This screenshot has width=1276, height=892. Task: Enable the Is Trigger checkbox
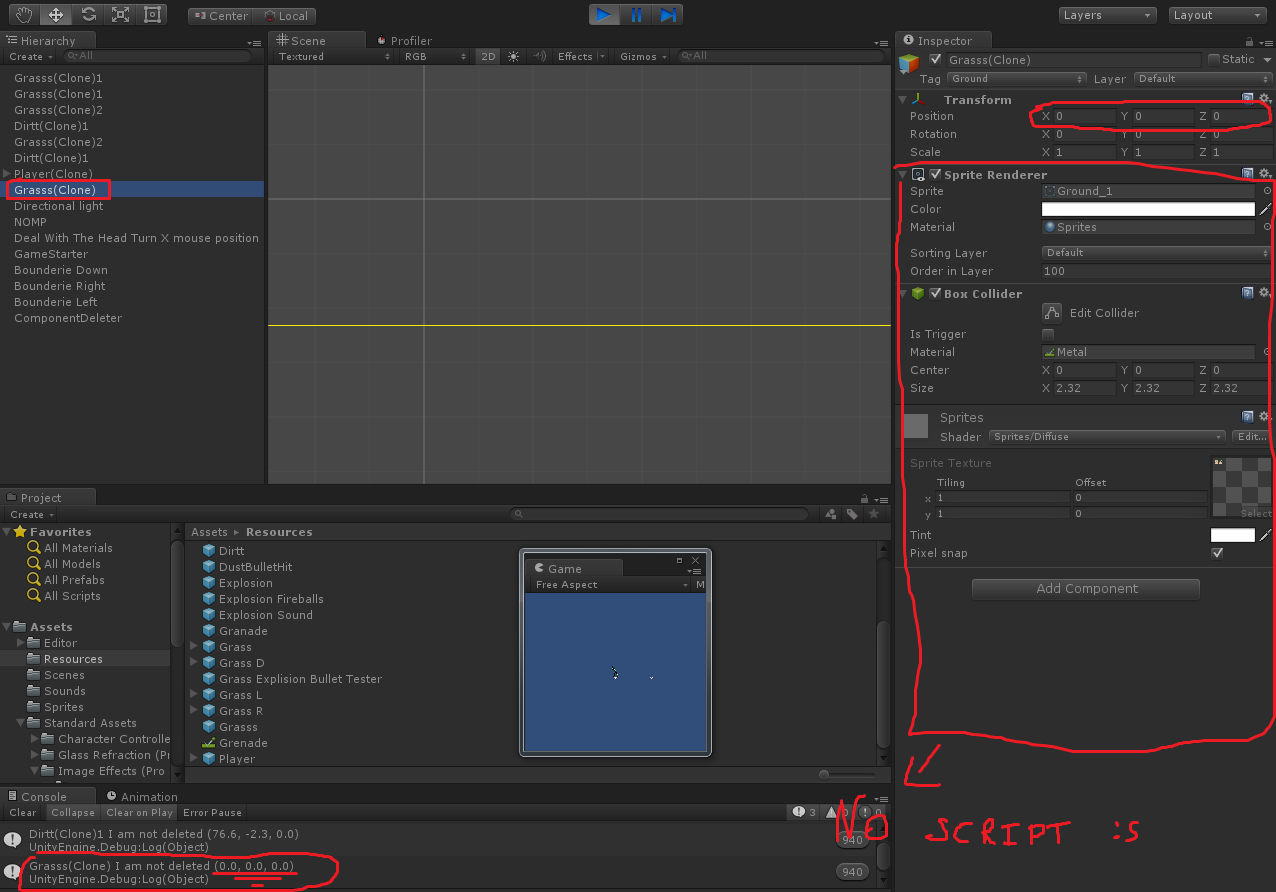(1048, 334)
